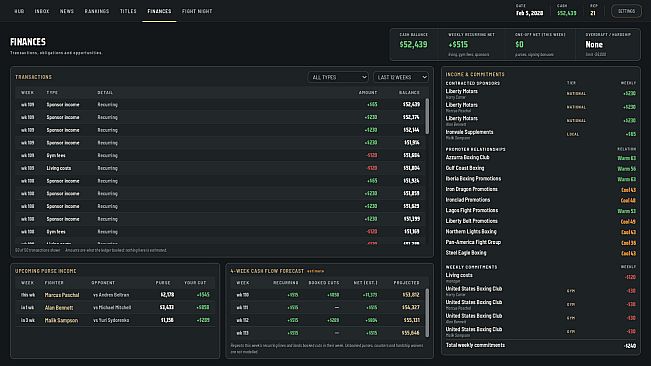Select transaction row with balance $52,439

[x=220, y=105]
